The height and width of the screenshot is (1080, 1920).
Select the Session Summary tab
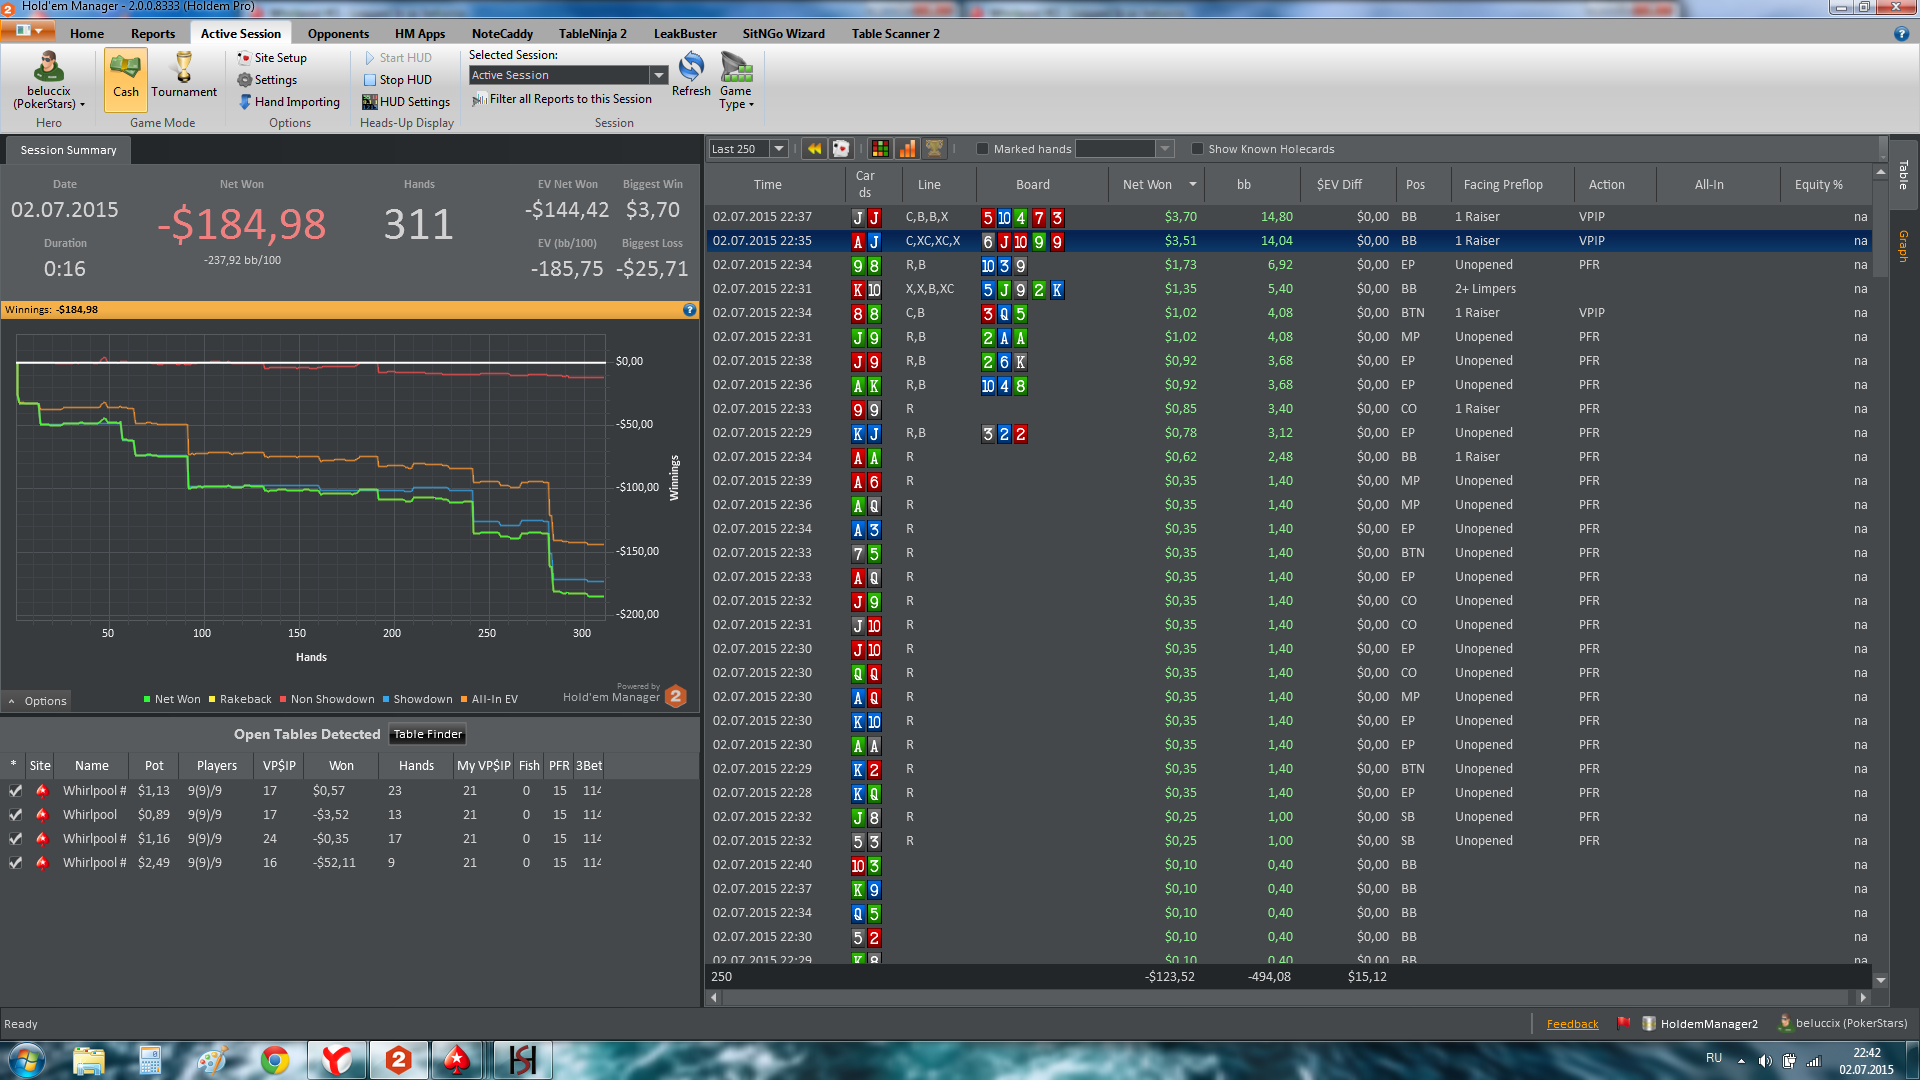tap(68, 150)
